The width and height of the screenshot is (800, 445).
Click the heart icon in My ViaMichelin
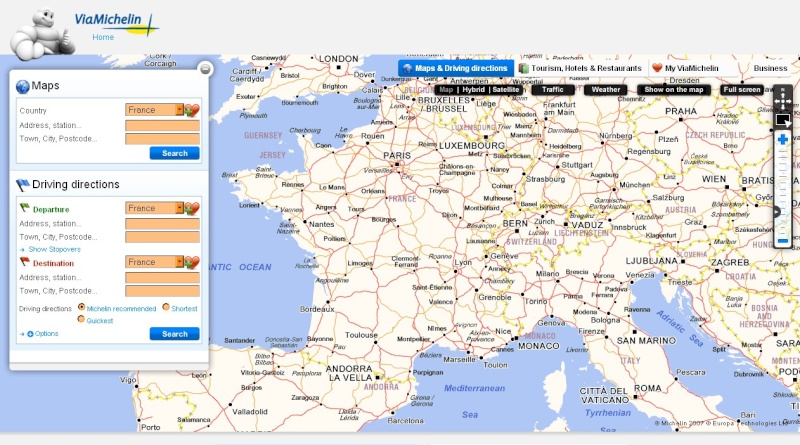pyautogui.click(x=657, y=68)
